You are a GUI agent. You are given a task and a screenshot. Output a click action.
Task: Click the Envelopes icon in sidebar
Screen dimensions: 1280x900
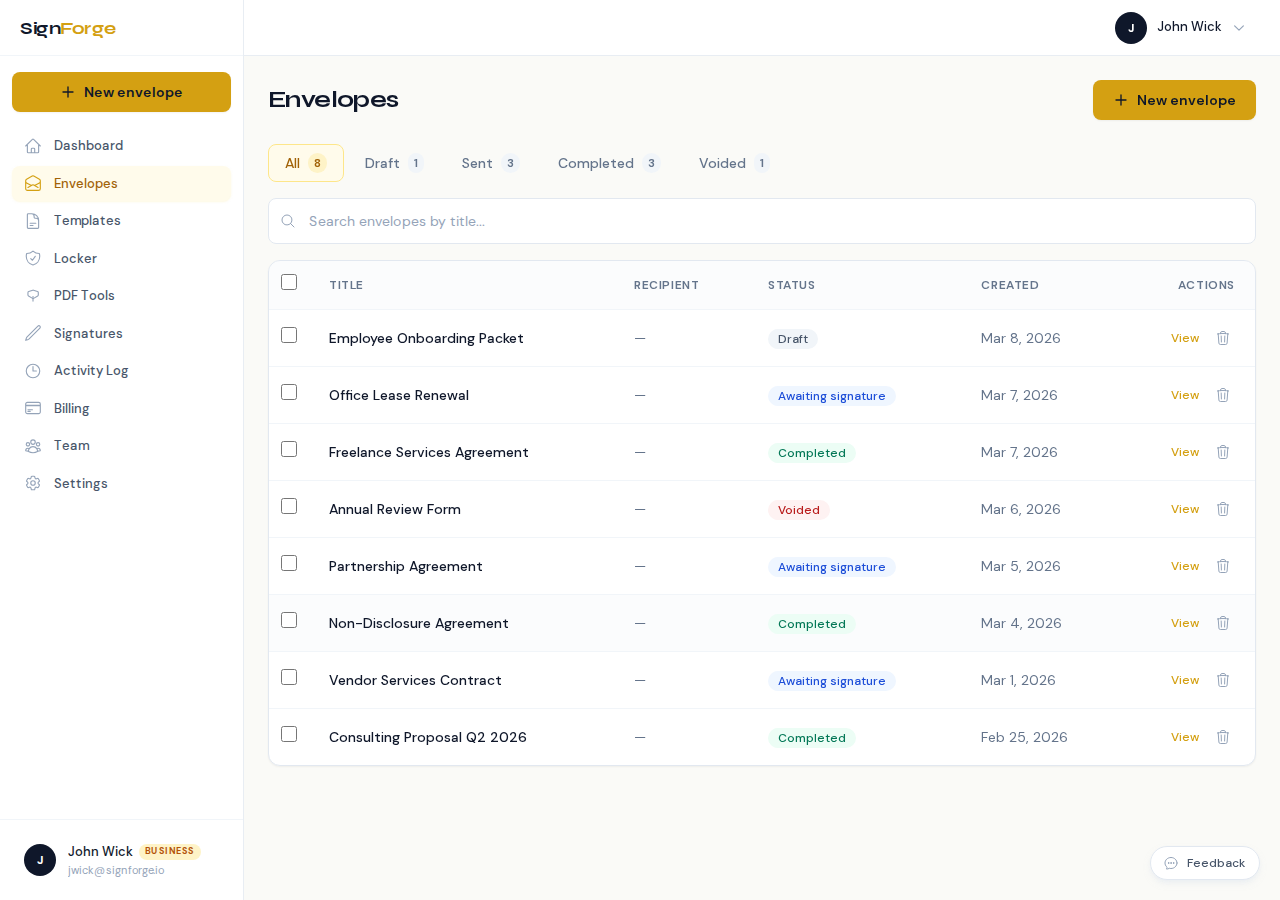[33, 184]
